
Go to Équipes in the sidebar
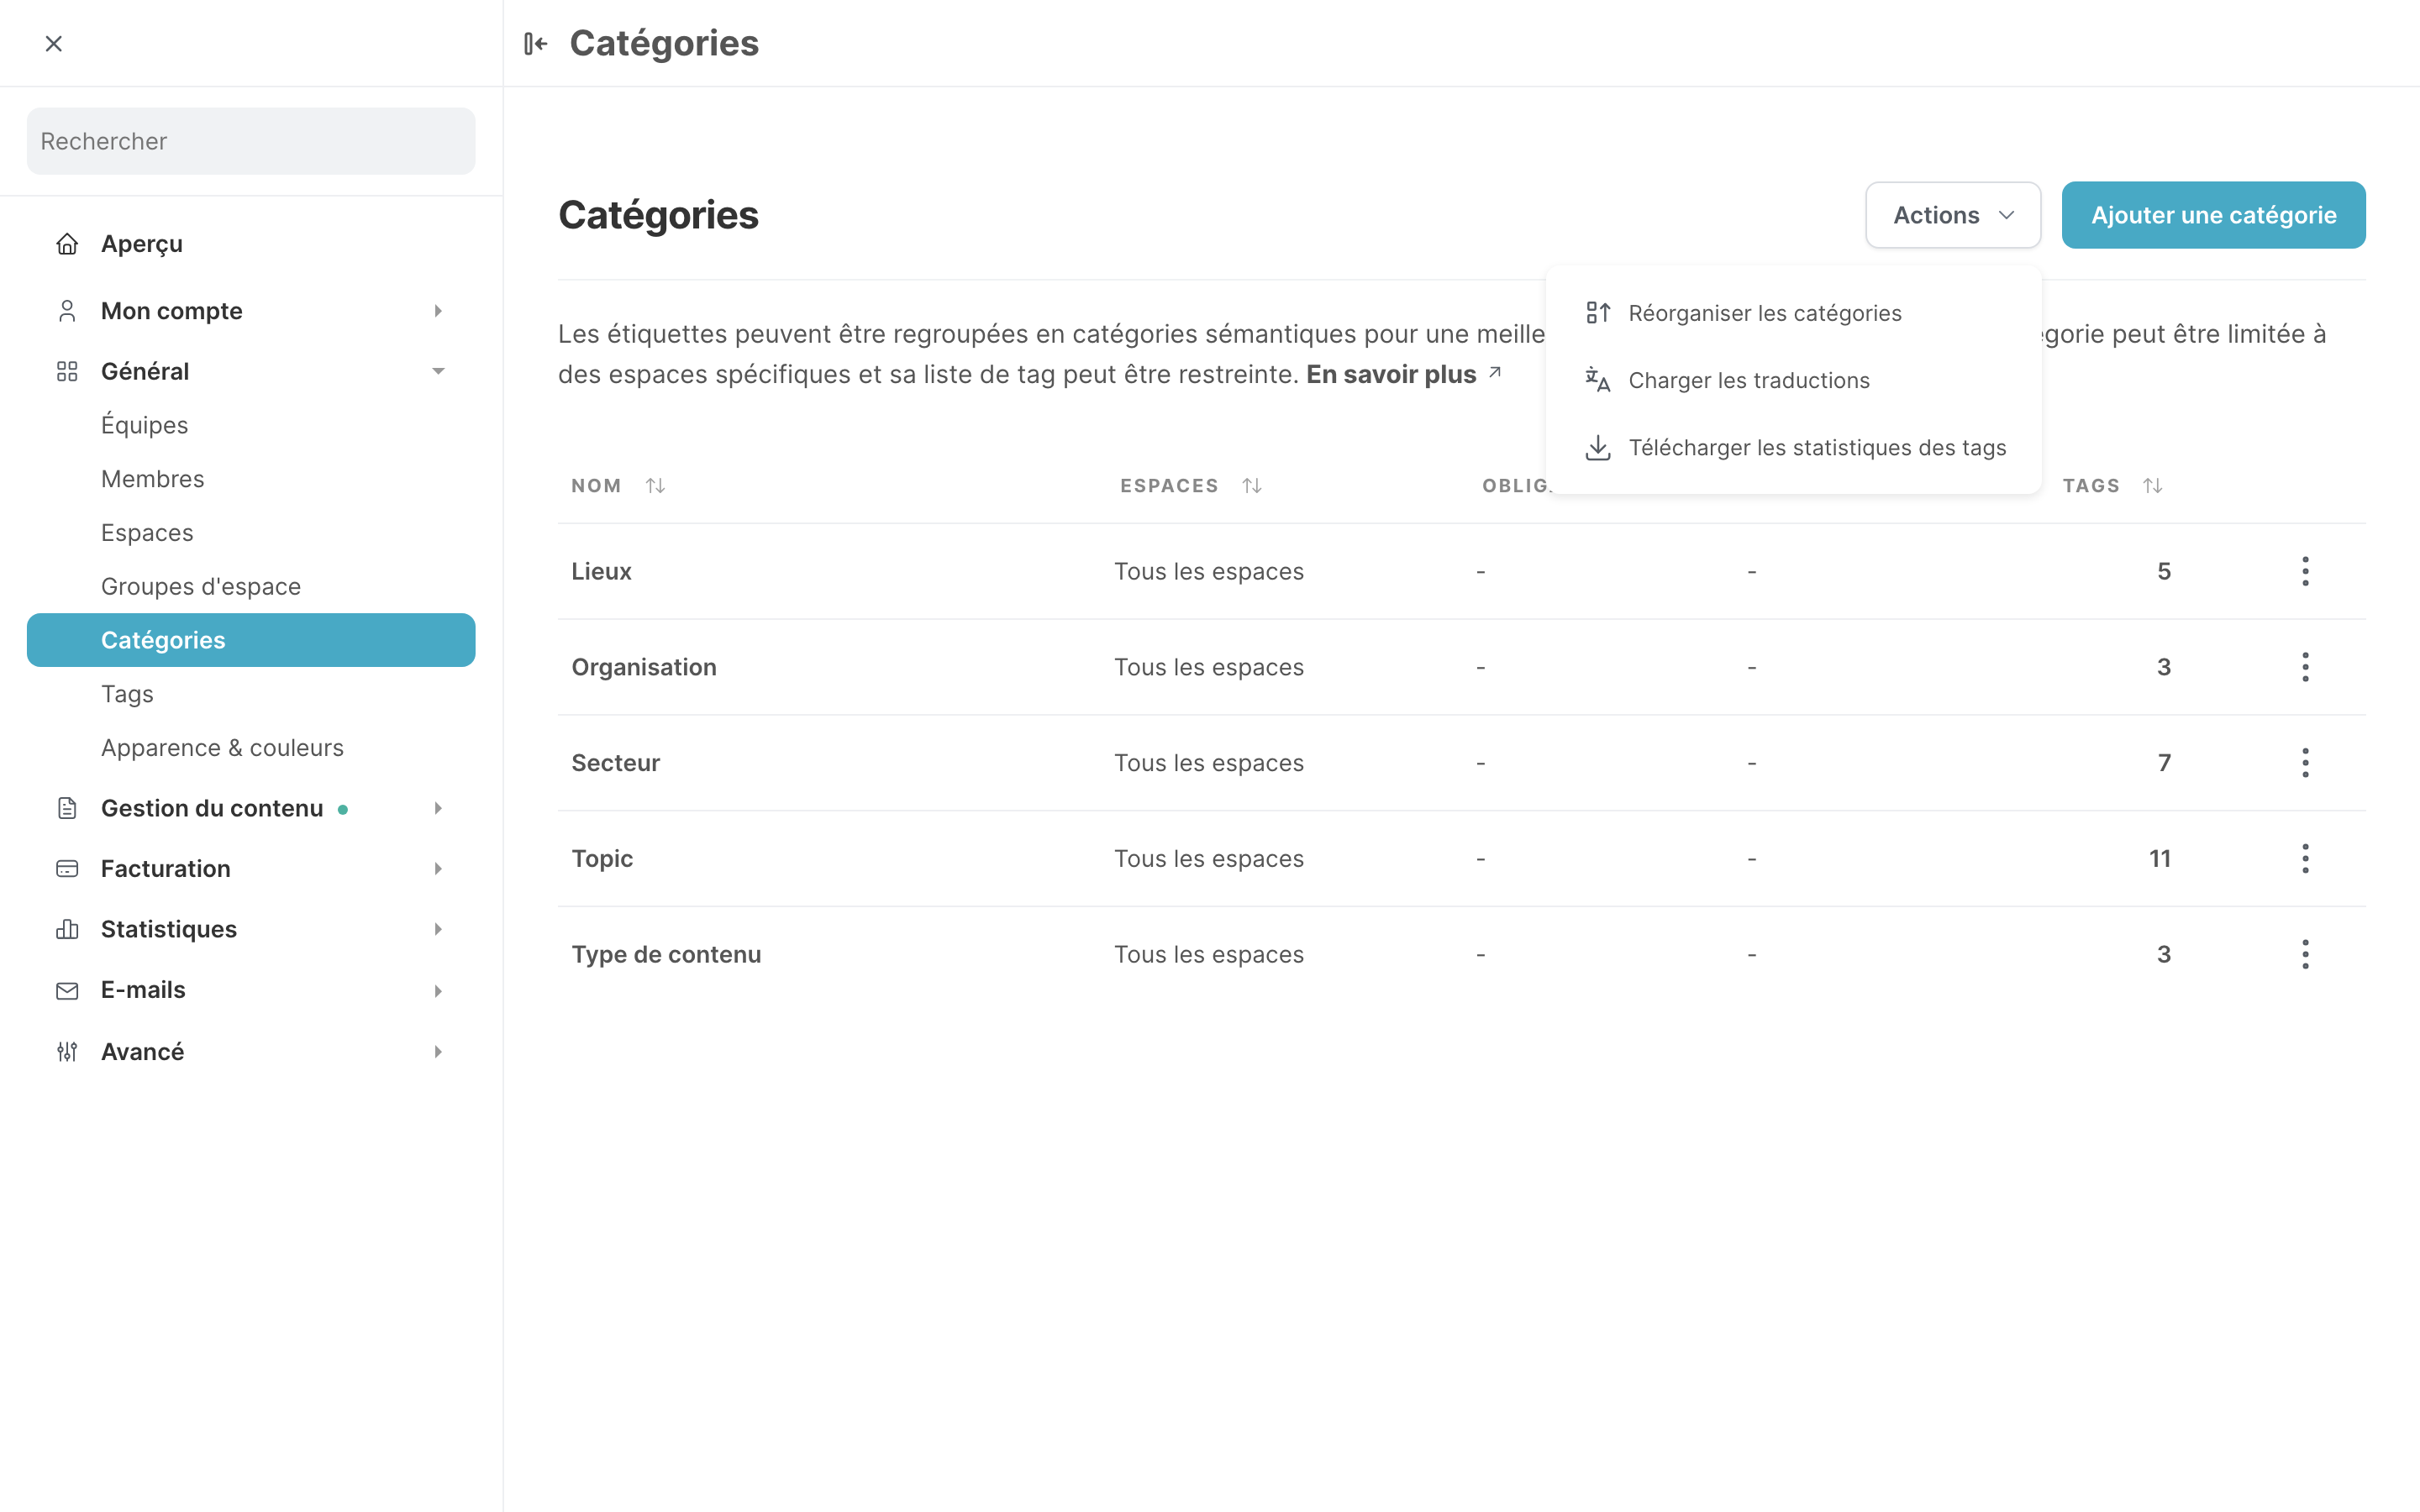(x=145, y=425)
